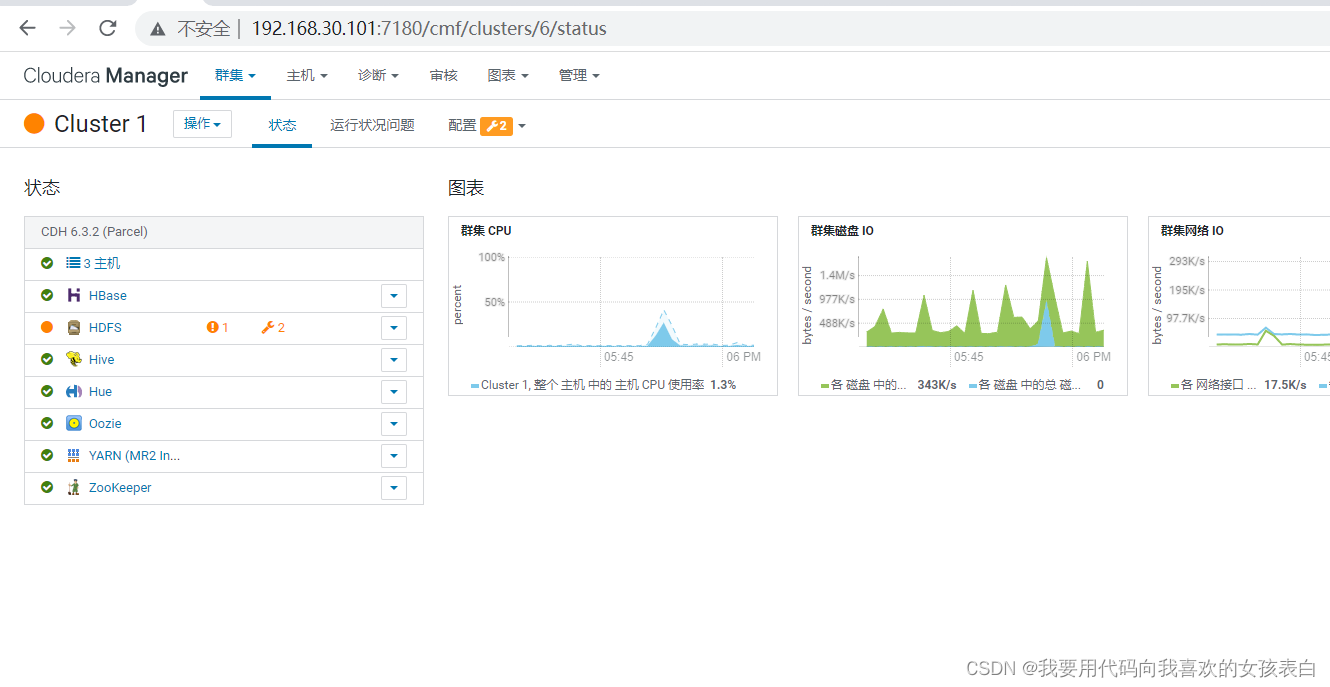1330x687 pixels.
Task: Click green health check beside Oozie
Action: point(47,423)
